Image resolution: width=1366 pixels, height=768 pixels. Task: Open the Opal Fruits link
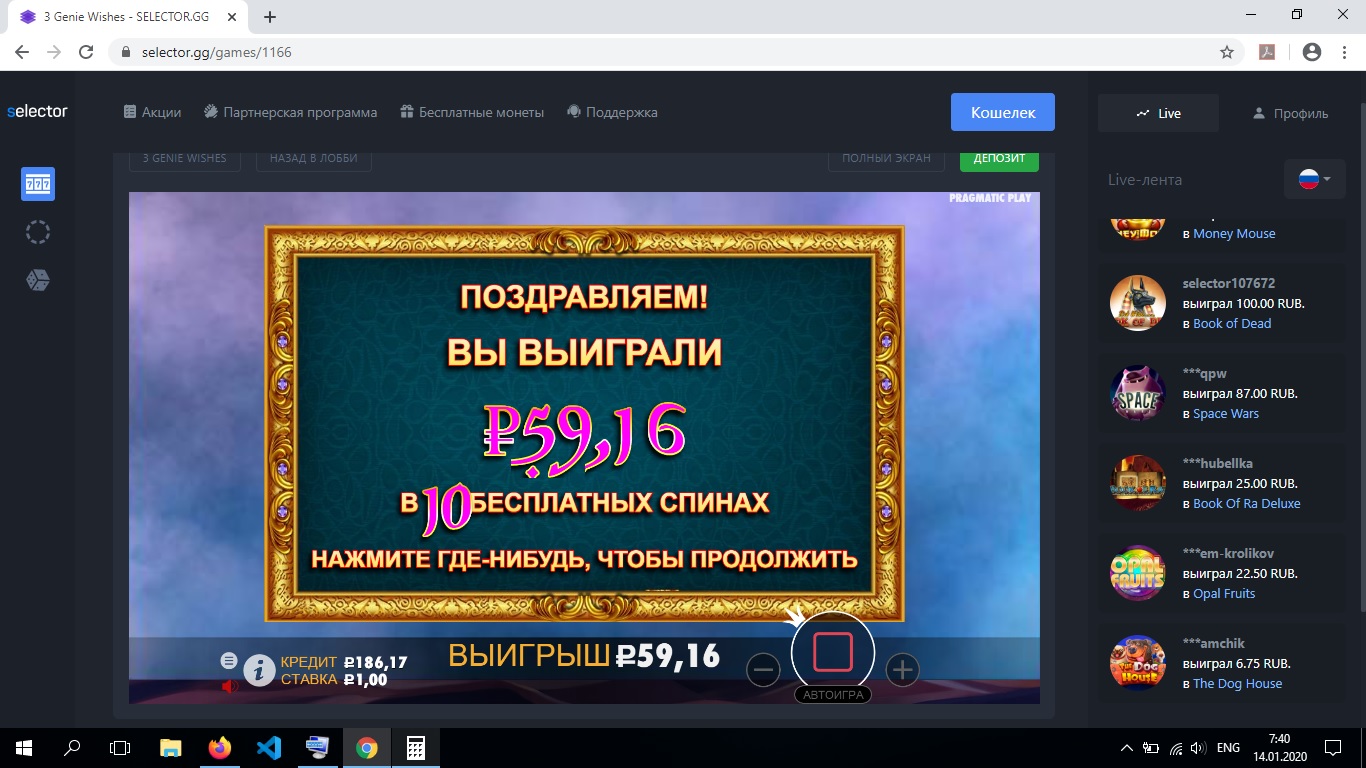coord(1224,594)
